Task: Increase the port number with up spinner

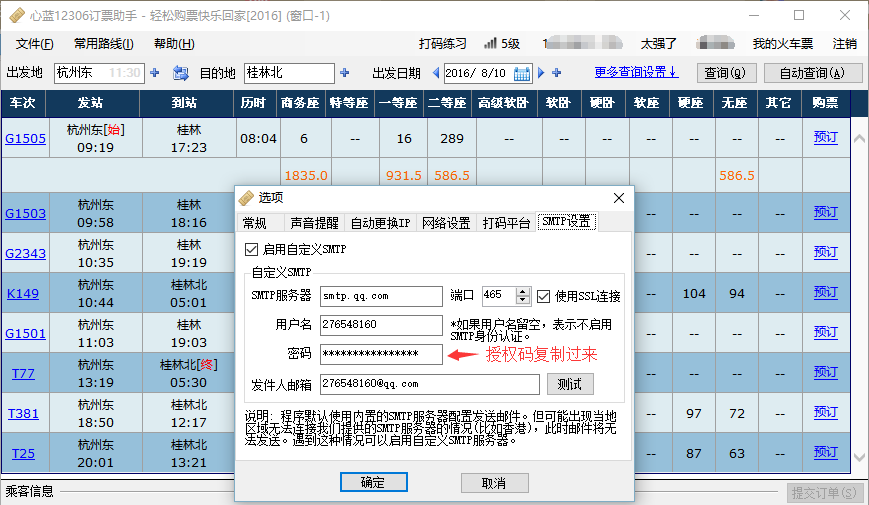Action: point(522,292)
